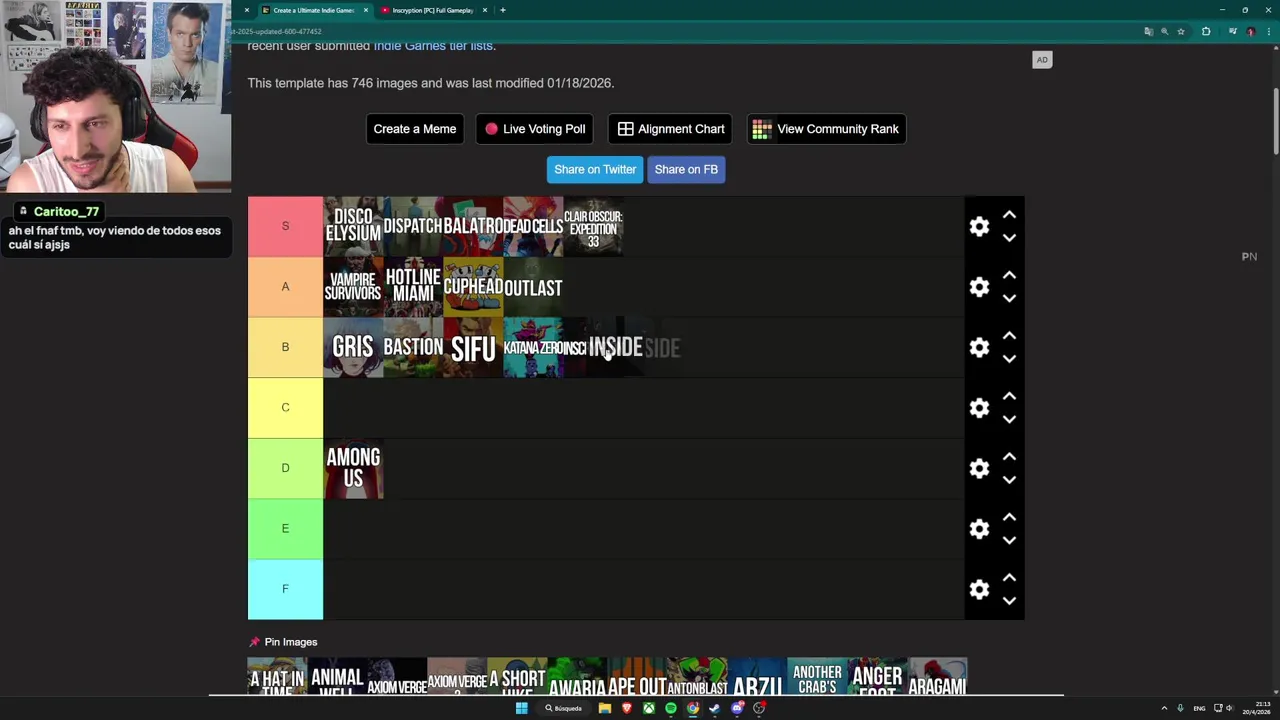
Task: Open the Indie Games tier lists link
Action: tap(433, 47)
